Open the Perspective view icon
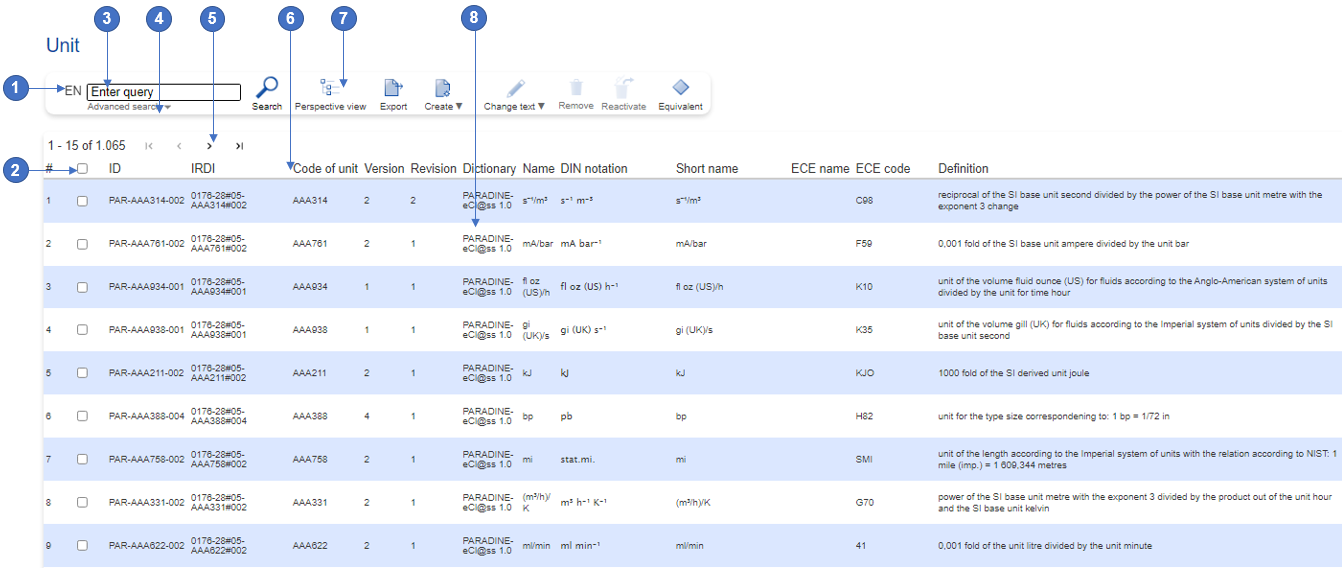 pos(330,89)
